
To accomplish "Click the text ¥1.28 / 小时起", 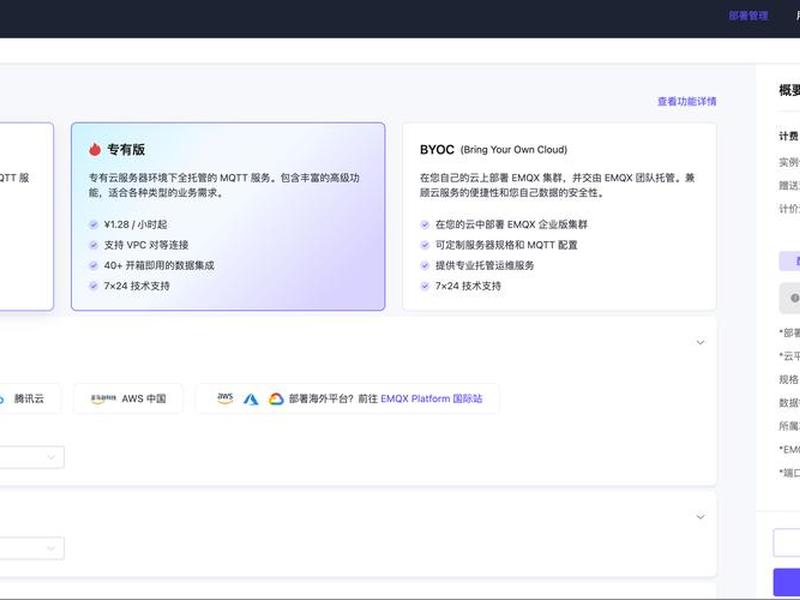I will click(135, 224).
